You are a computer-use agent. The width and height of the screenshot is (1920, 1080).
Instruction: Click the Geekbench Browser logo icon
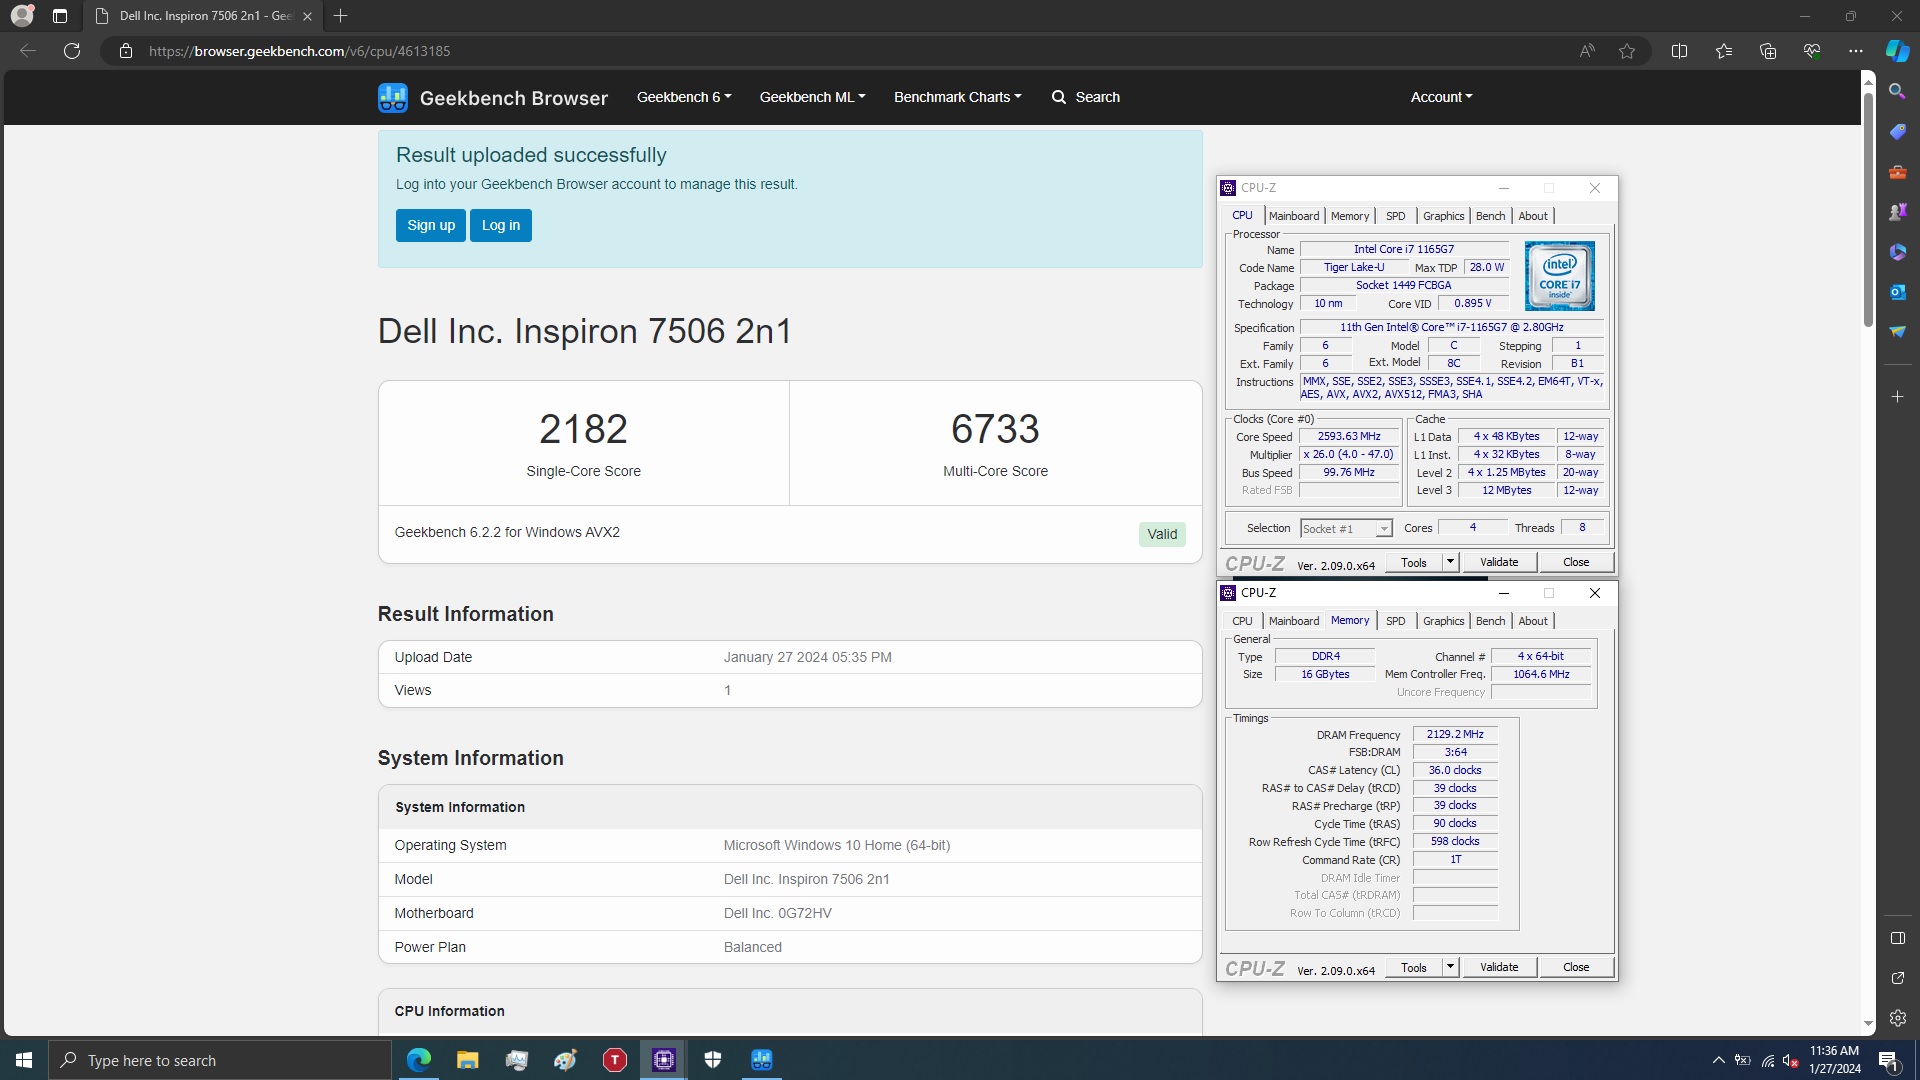[x=393, y=97]
